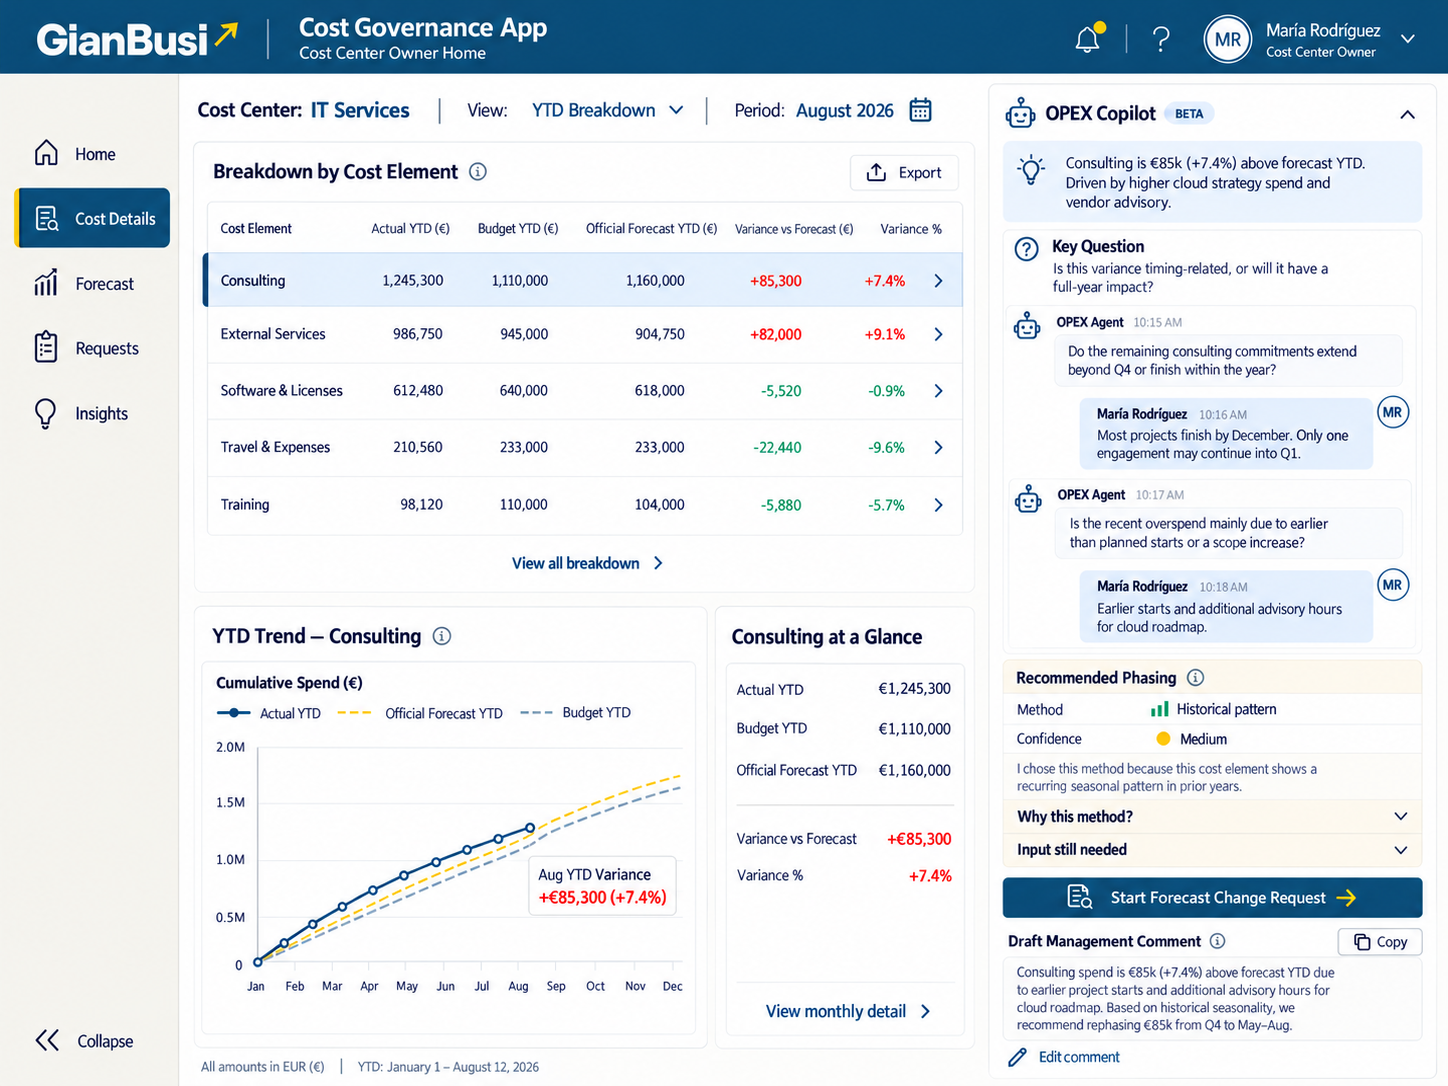1448x1086 pixels.
Task: Open Cost Details in sidebar
Action: pyautogui.click(x=92, y=218)
